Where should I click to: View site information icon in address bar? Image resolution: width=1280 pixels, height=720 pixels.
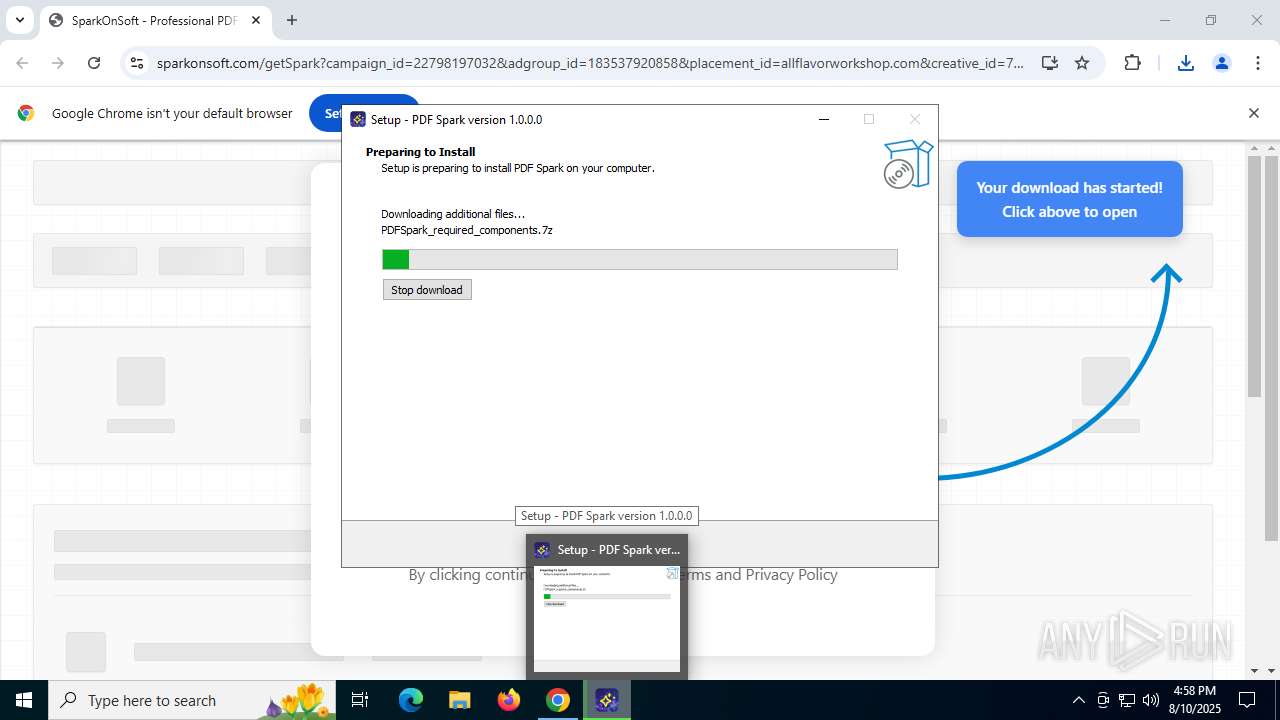pos(137,63)
